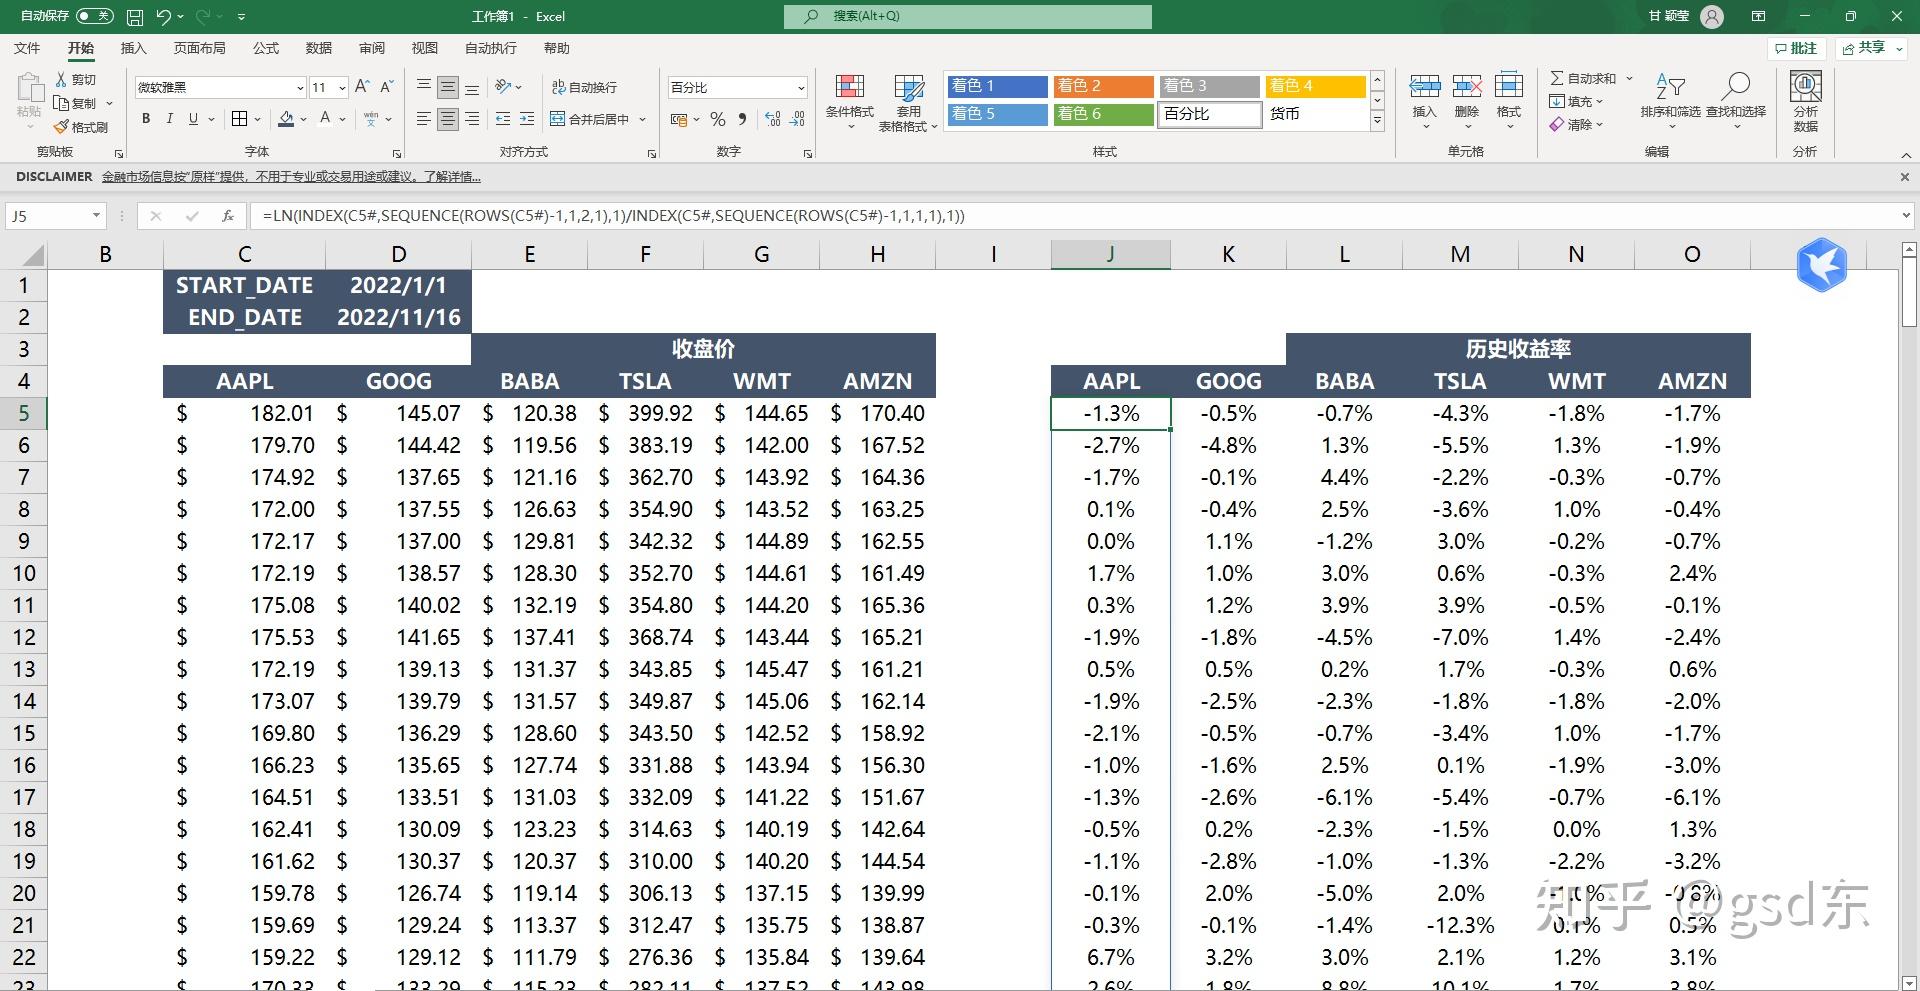This screenshot has width=1920, height=991.
Task: Toggle align right
Action: pyautogui.click(x=472, y=119)
